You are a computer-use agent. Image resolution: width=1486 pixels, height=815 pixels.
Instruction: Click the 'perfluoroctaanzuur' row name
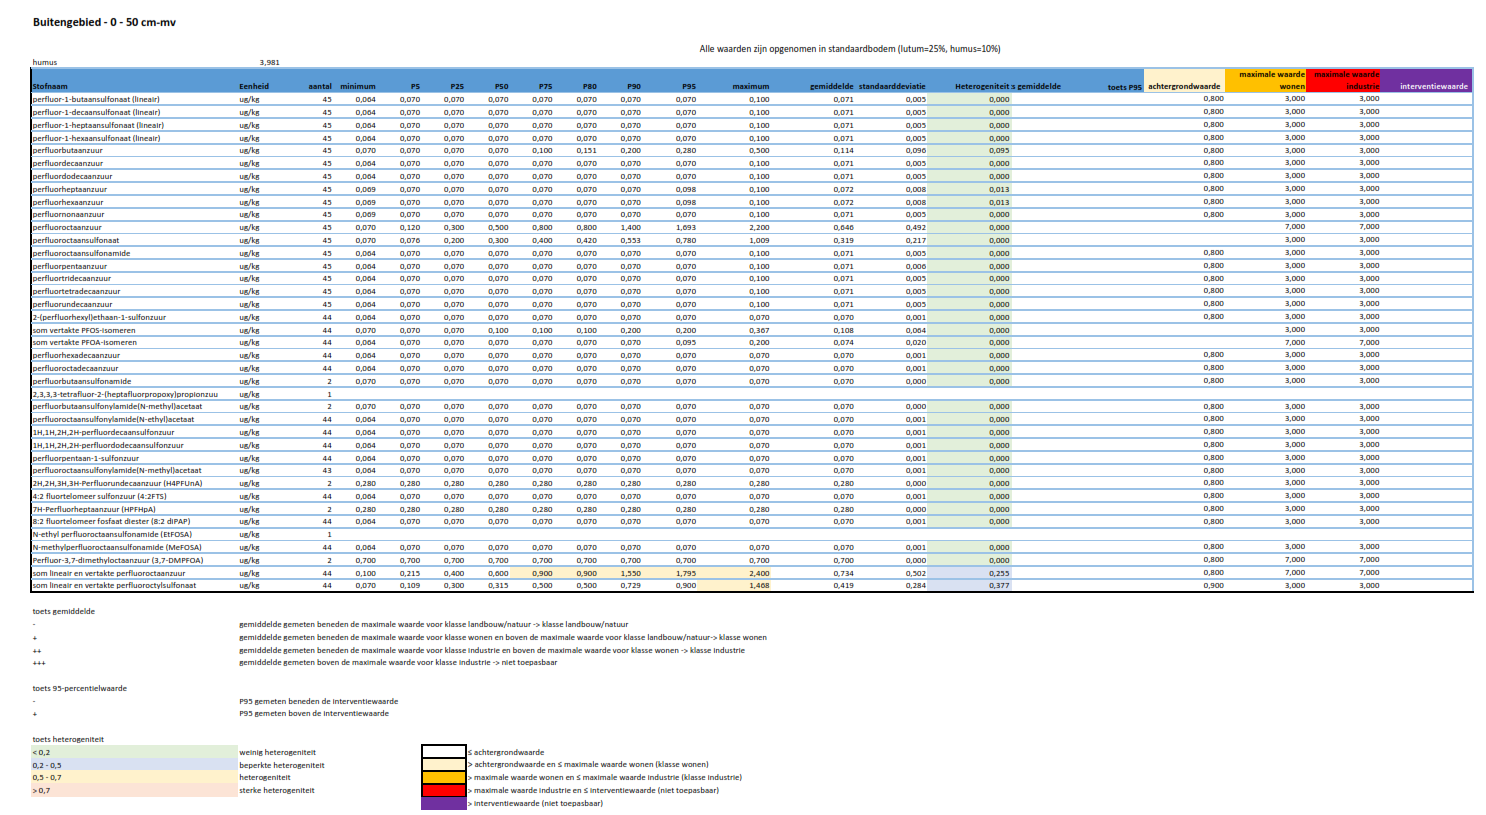(67, 227)
